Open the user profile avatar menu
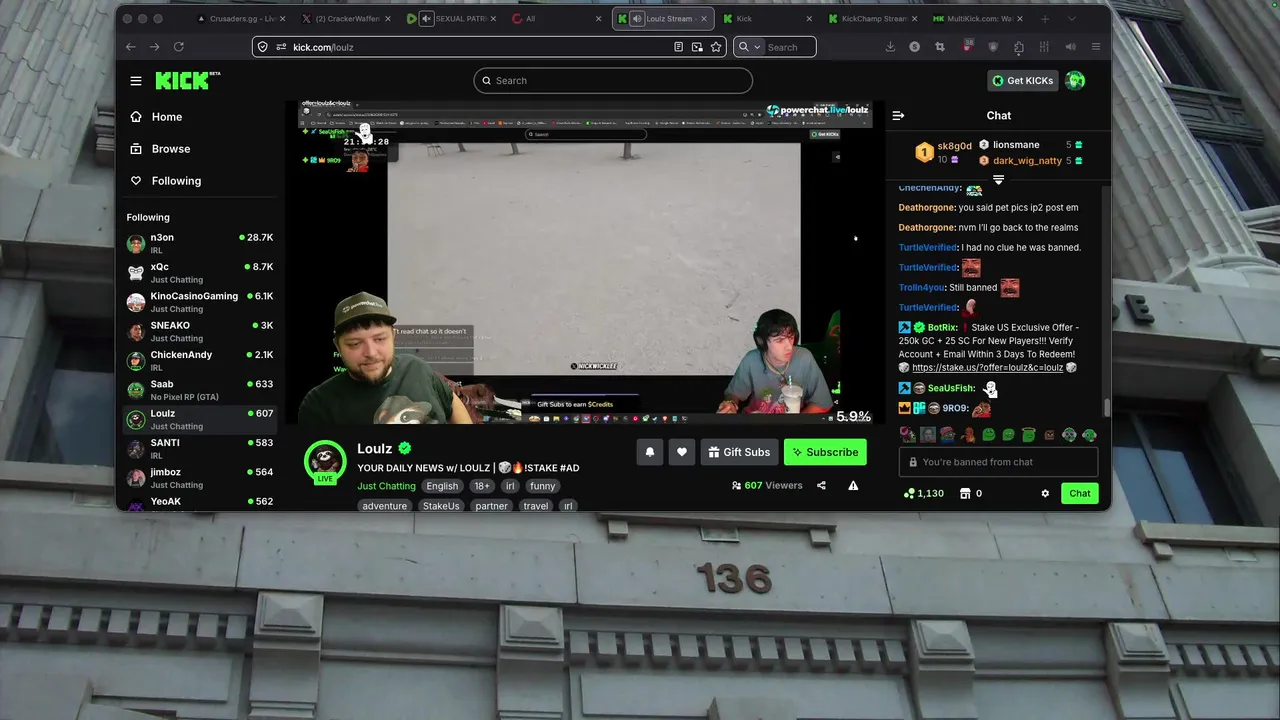The image size is (1280, 720). pos(1075,81)
